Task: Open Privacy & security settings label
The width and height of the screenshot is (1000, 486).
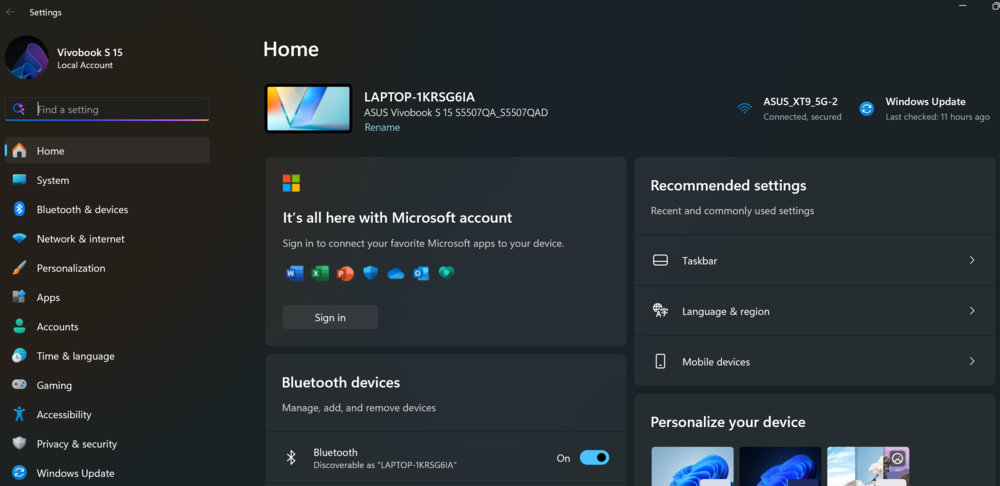Action: point(77,444)
